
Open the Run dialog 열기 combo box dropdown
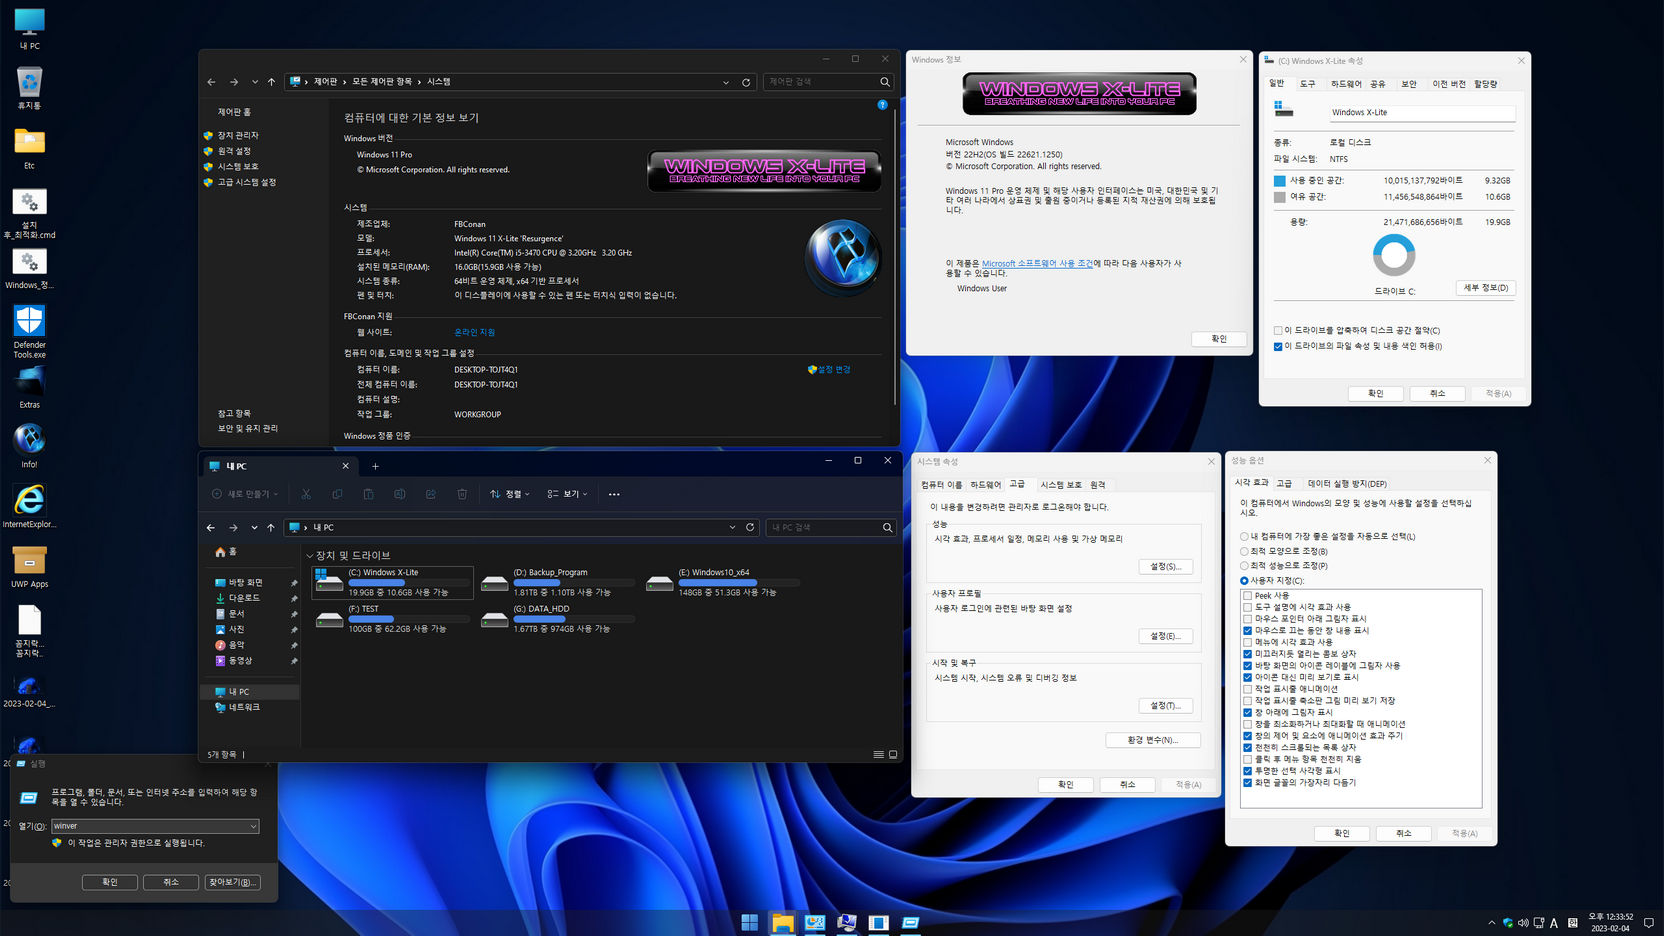pyautogui.click(x=253, y=826)
